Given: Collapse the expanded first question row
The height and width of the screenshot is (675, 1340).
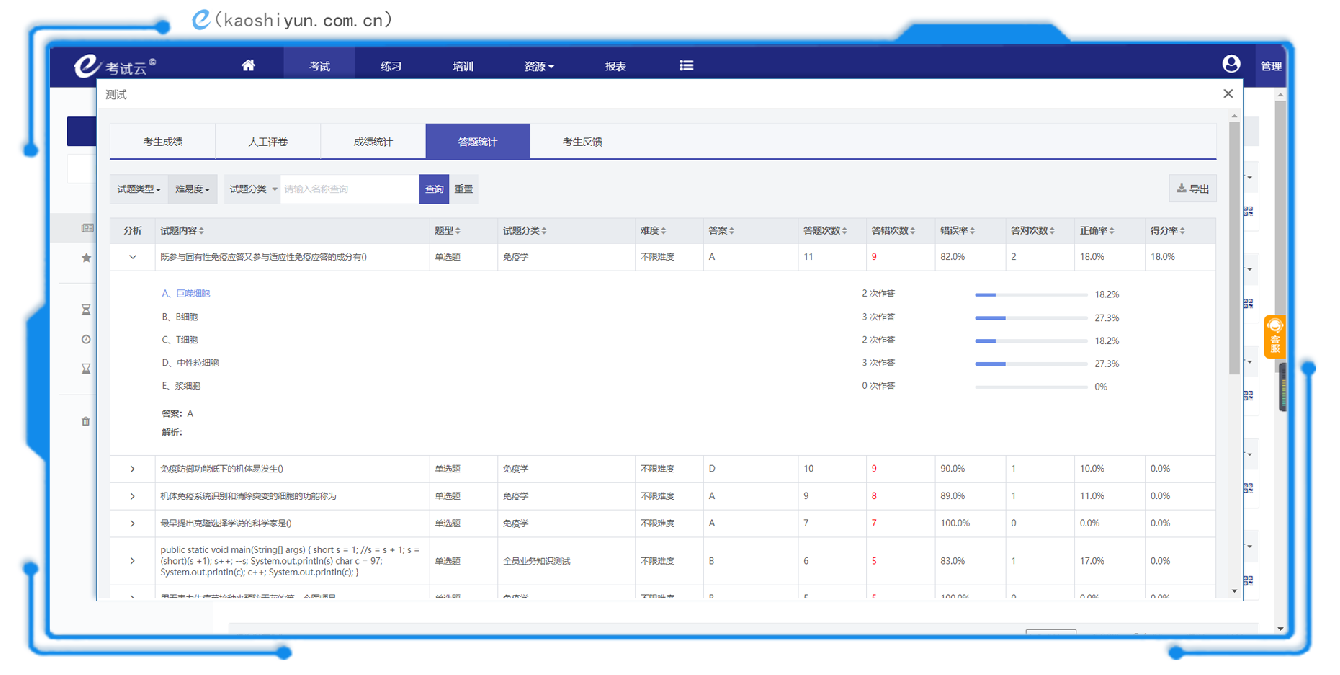Looking at the screenshot, I should click(x=132, y=257).
